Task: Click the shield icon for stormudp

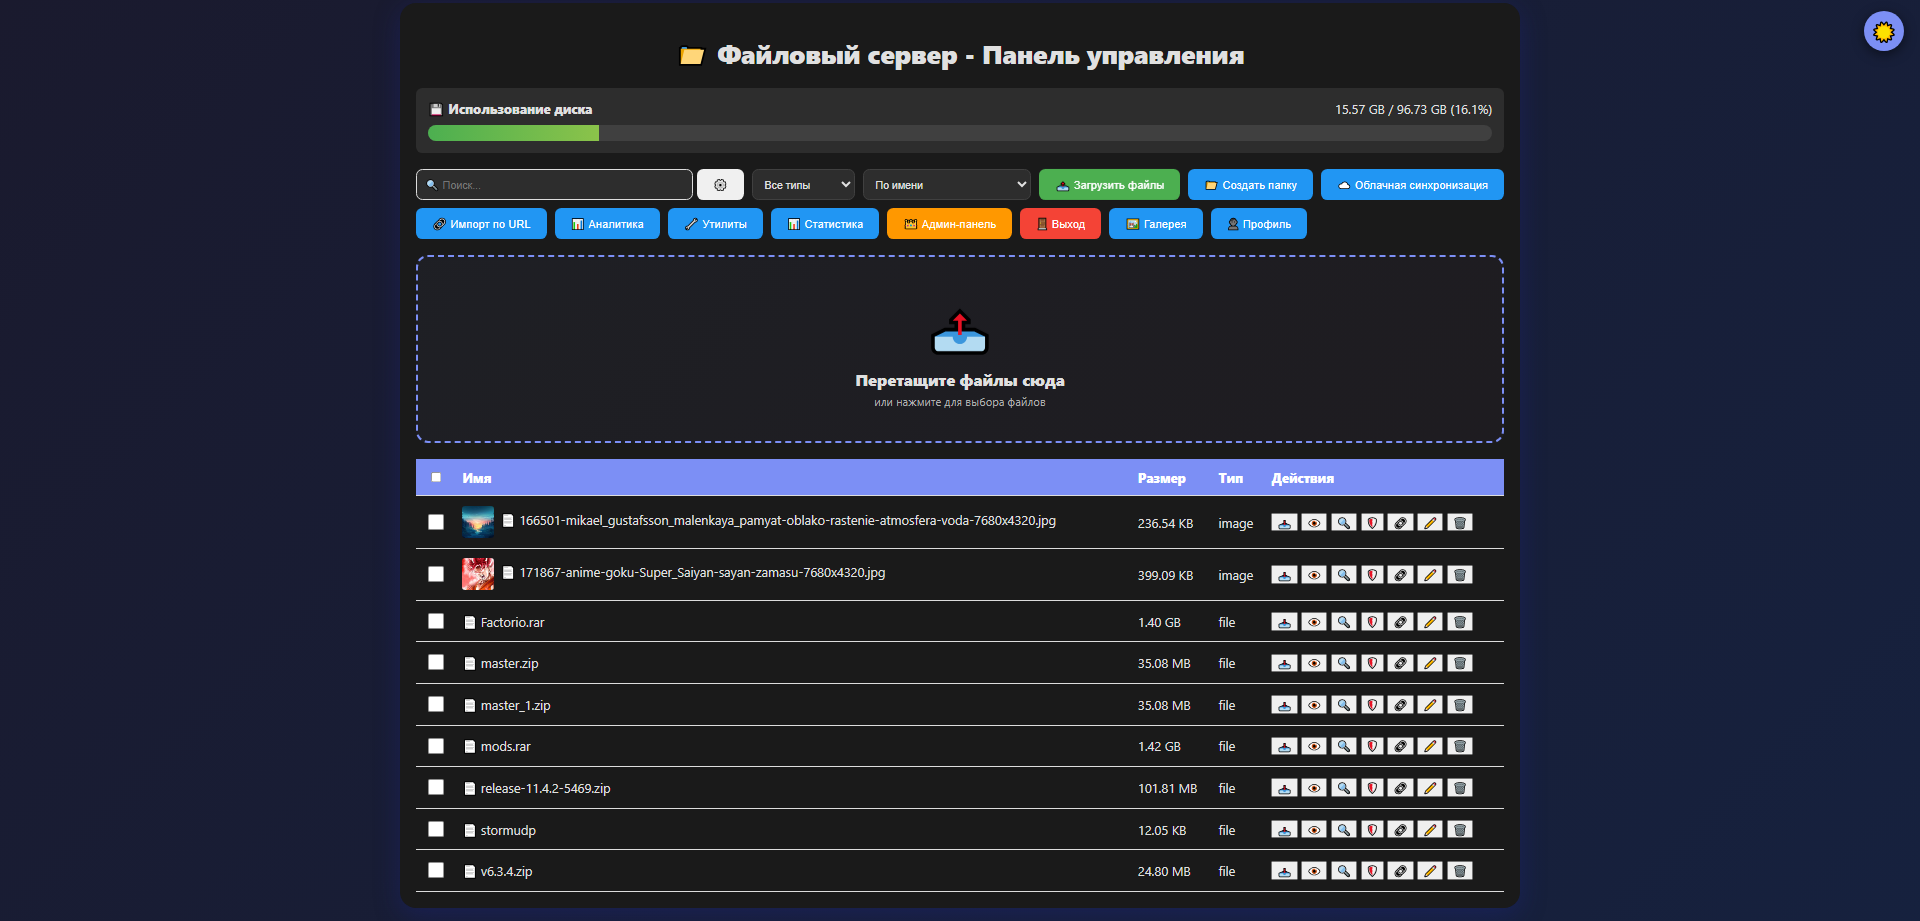Action: (x=1372, y=830)
